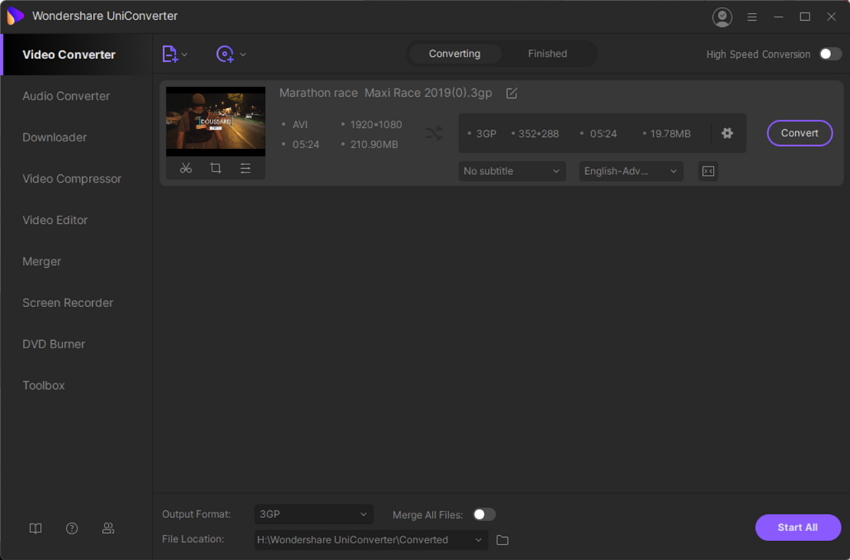Open the user account profile icon
This screenshot has width=850, height=560.
point(722,17)
